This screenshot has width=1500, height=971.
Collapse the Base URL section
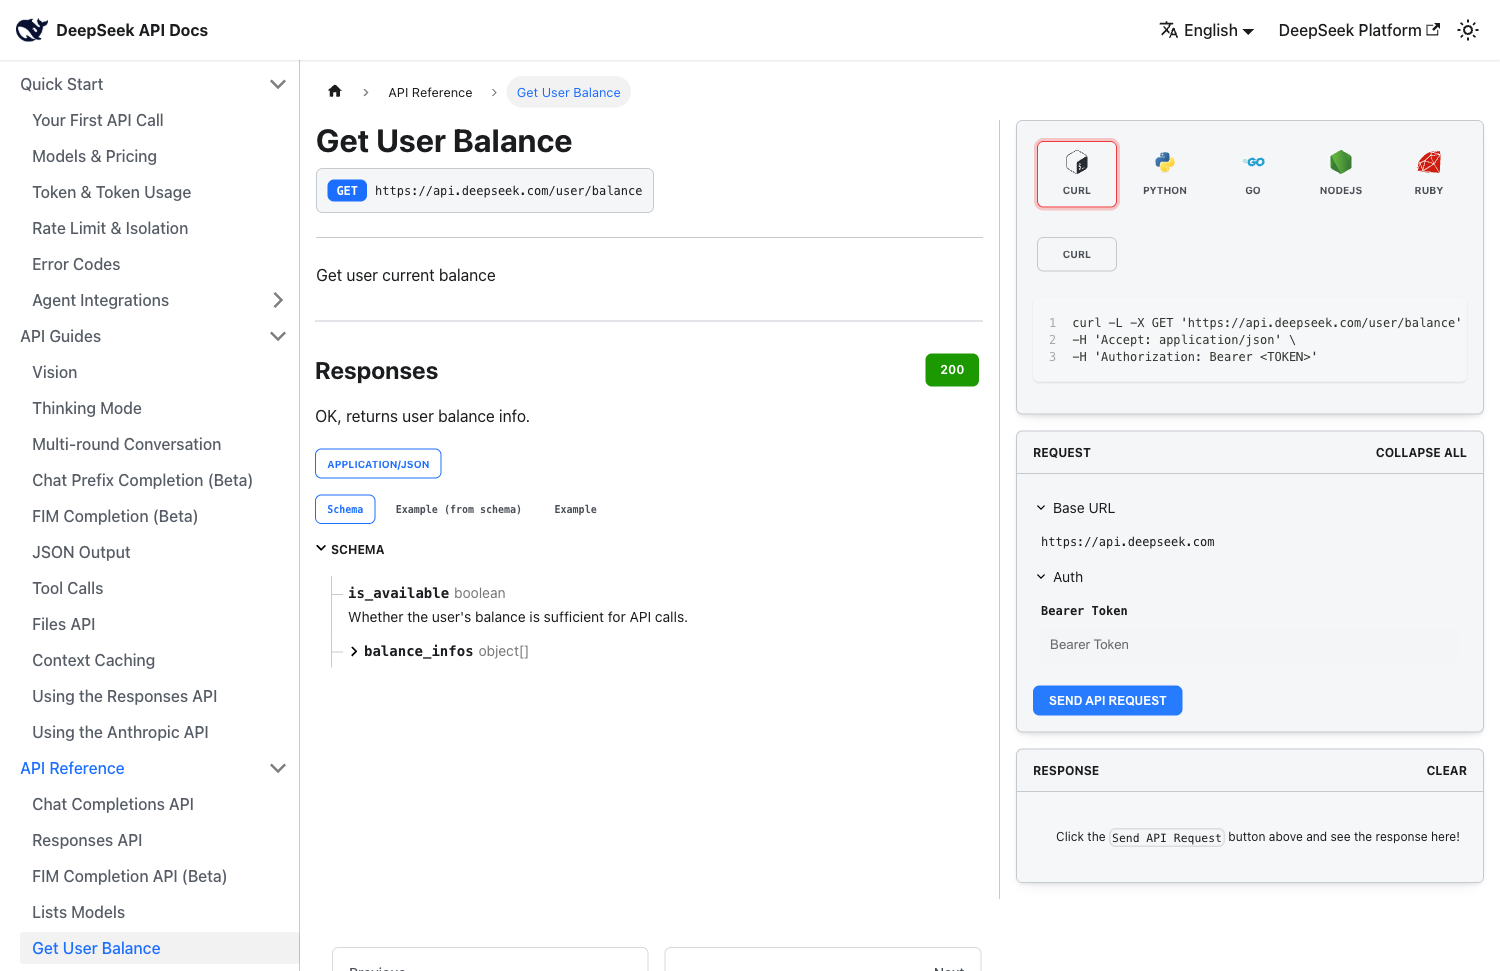pyautogui.click(x=1076, y=508)
